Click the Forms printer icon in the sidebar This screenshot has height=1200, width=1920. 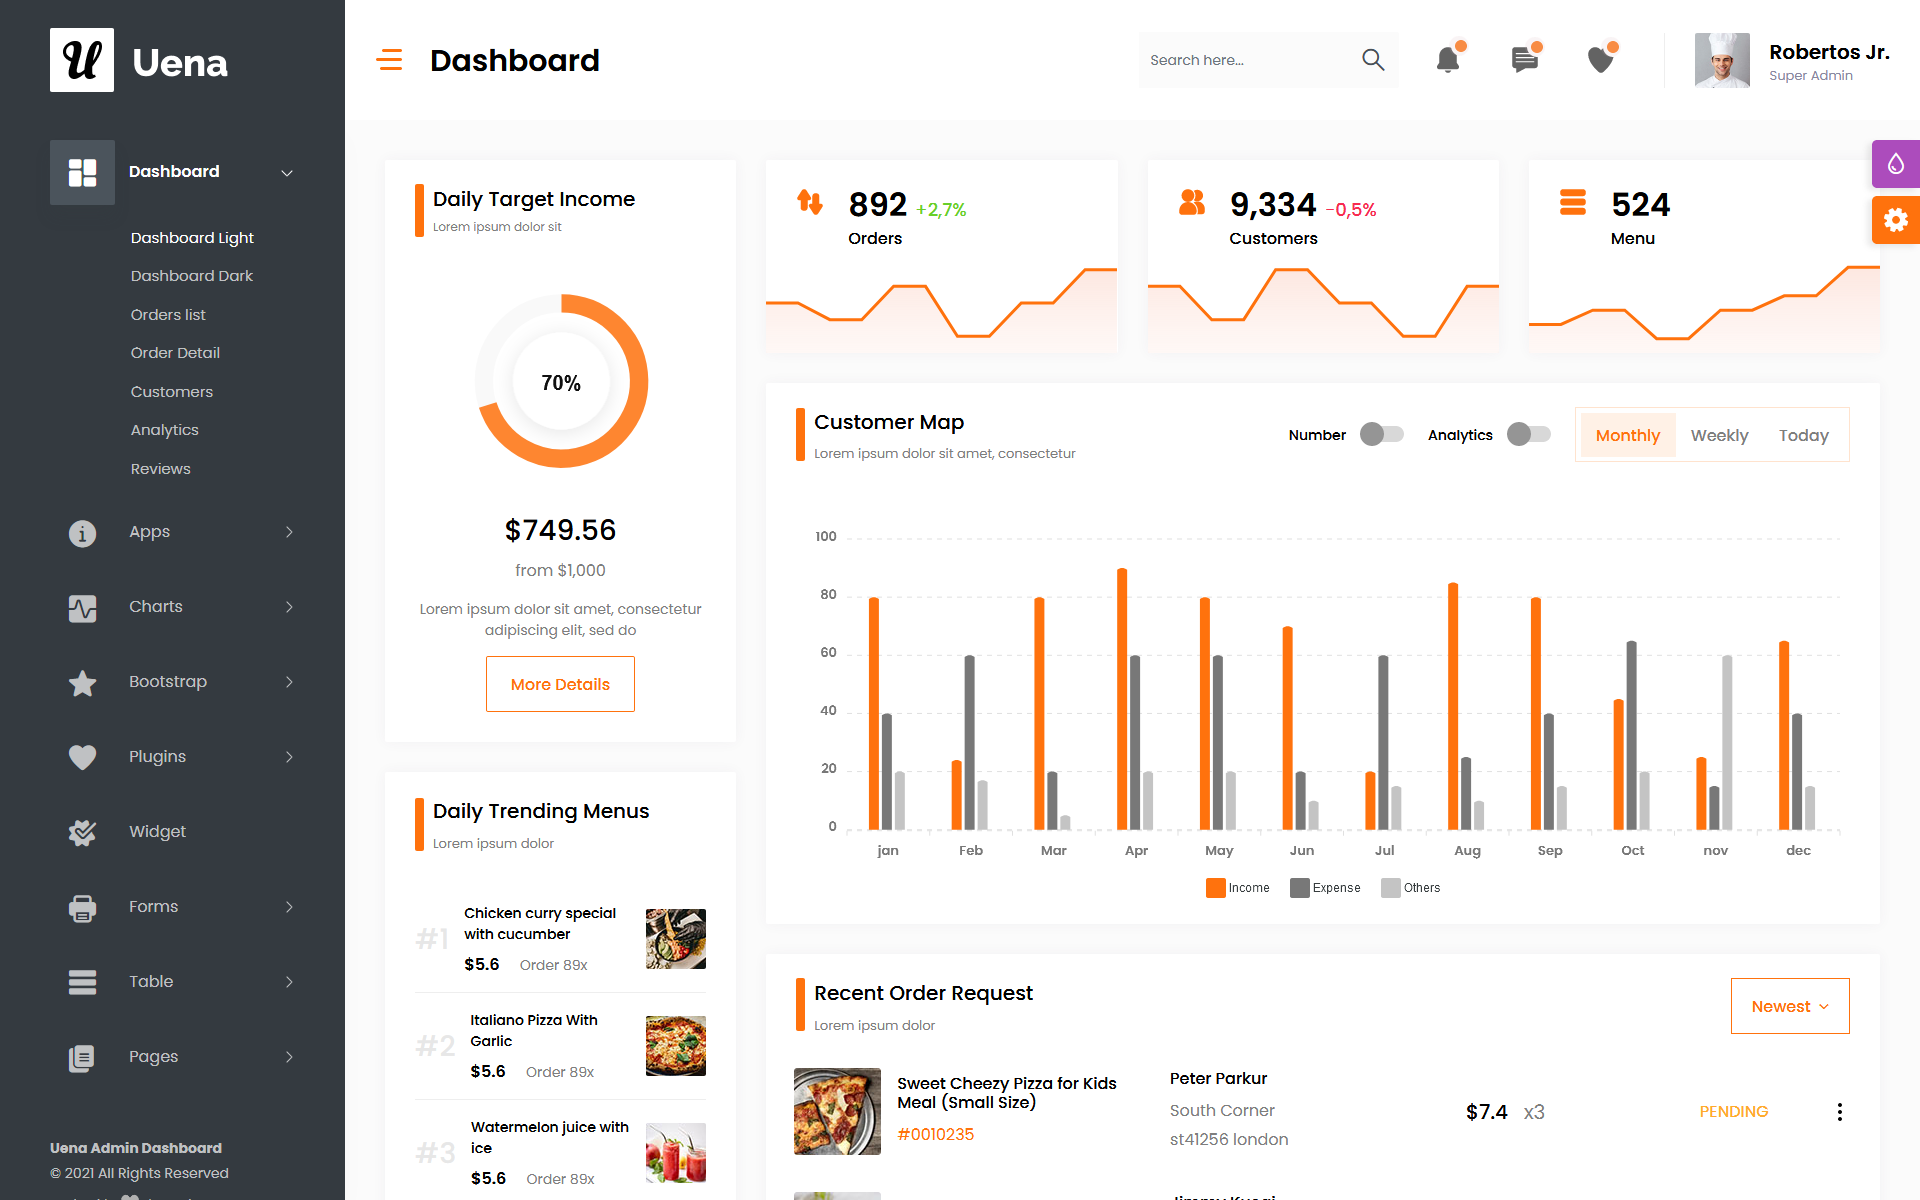tap(81, 907)
